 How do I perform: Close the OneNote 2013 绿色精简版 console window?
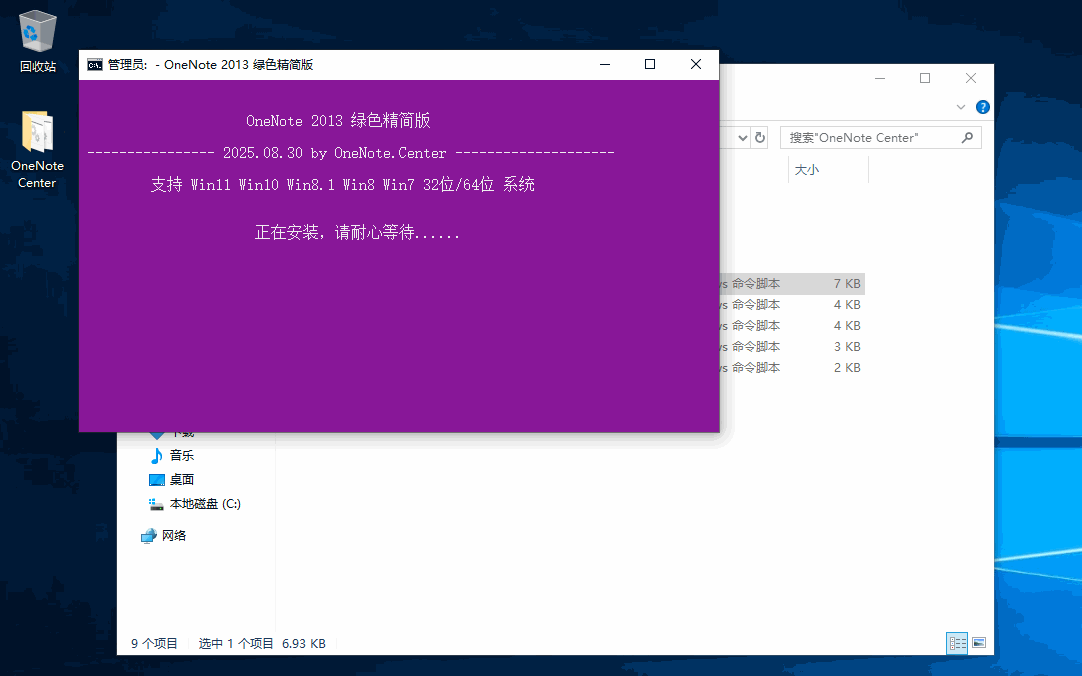696,65
